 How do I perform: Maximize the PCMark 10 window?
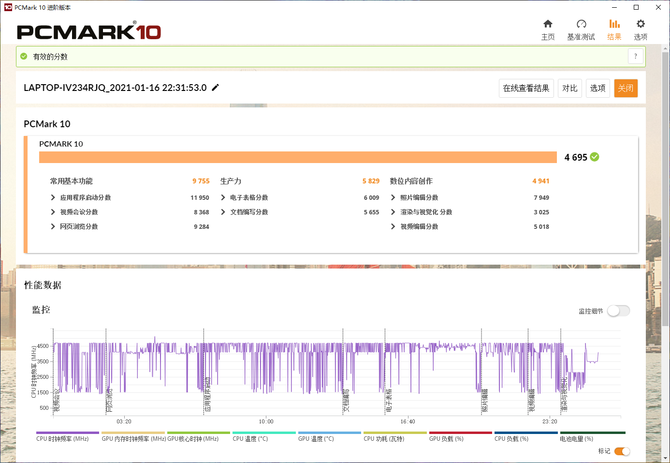(636, 7)
